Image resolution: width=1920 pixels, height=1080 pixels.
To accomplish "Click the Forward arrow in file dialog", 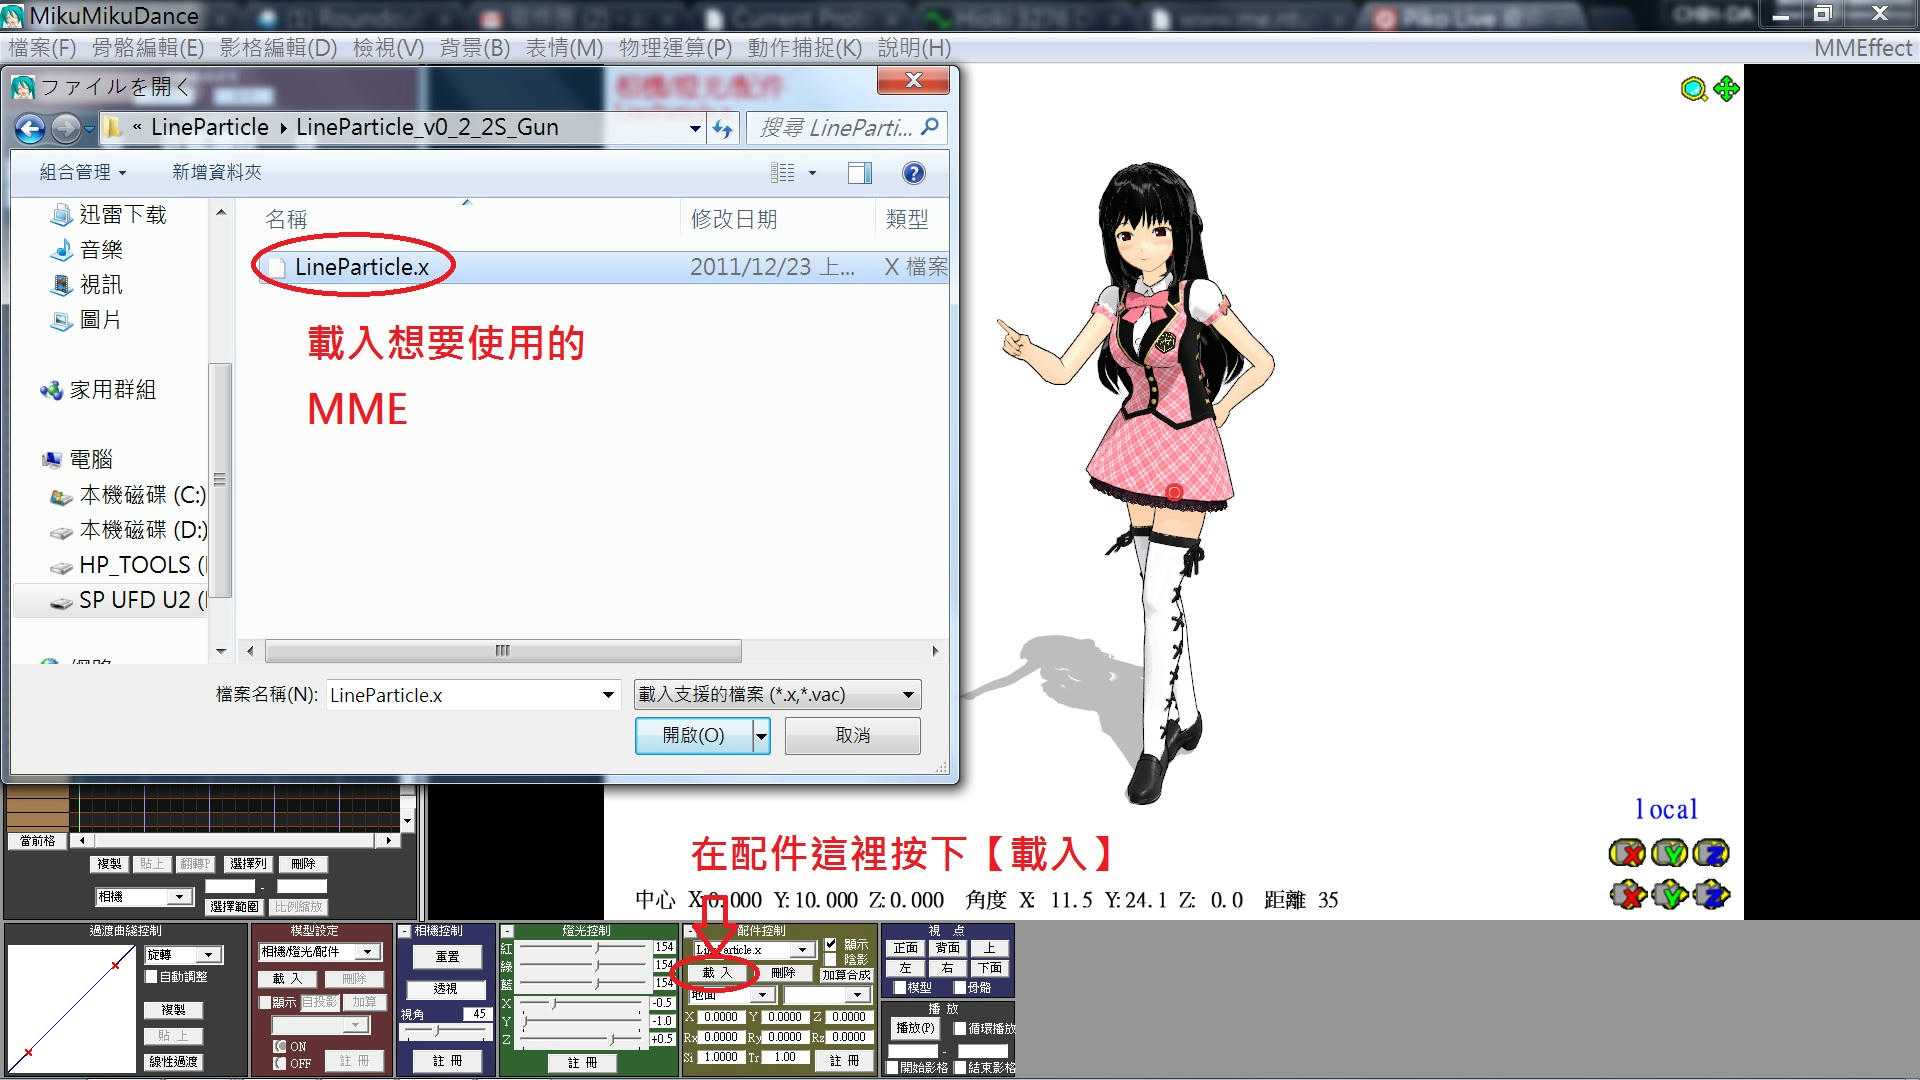I will (x=65, y=128).
